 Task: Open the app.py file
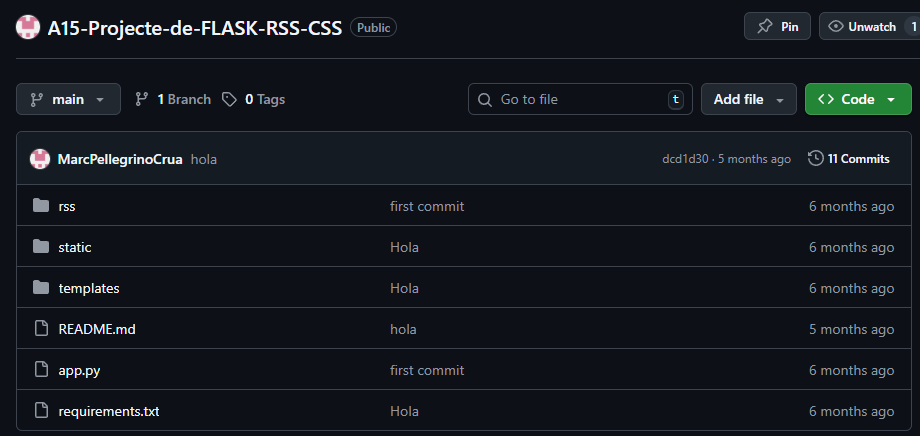(x=79, y=371)
